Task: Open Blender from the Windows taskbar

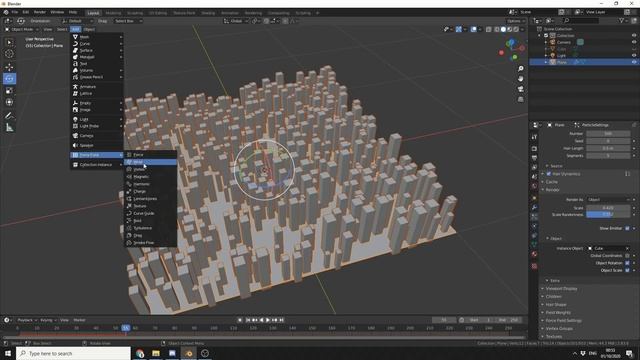Action: click(189, 353)
